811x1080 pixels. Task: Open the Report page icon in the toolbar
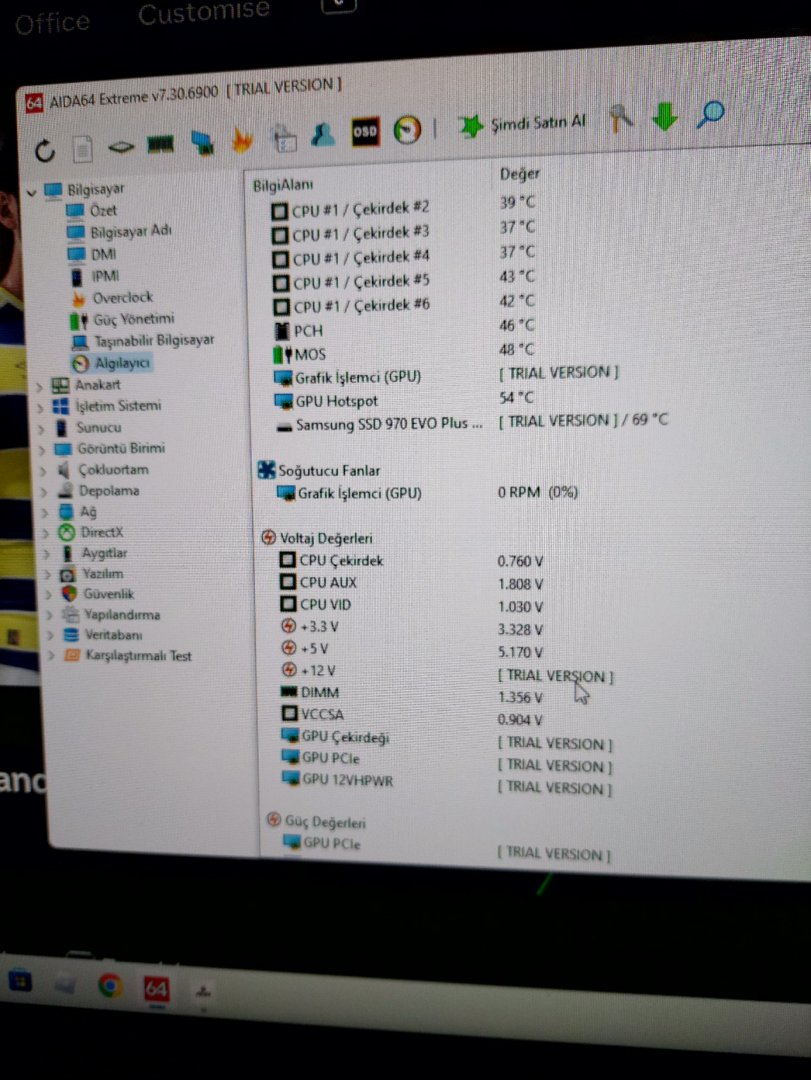83,149
